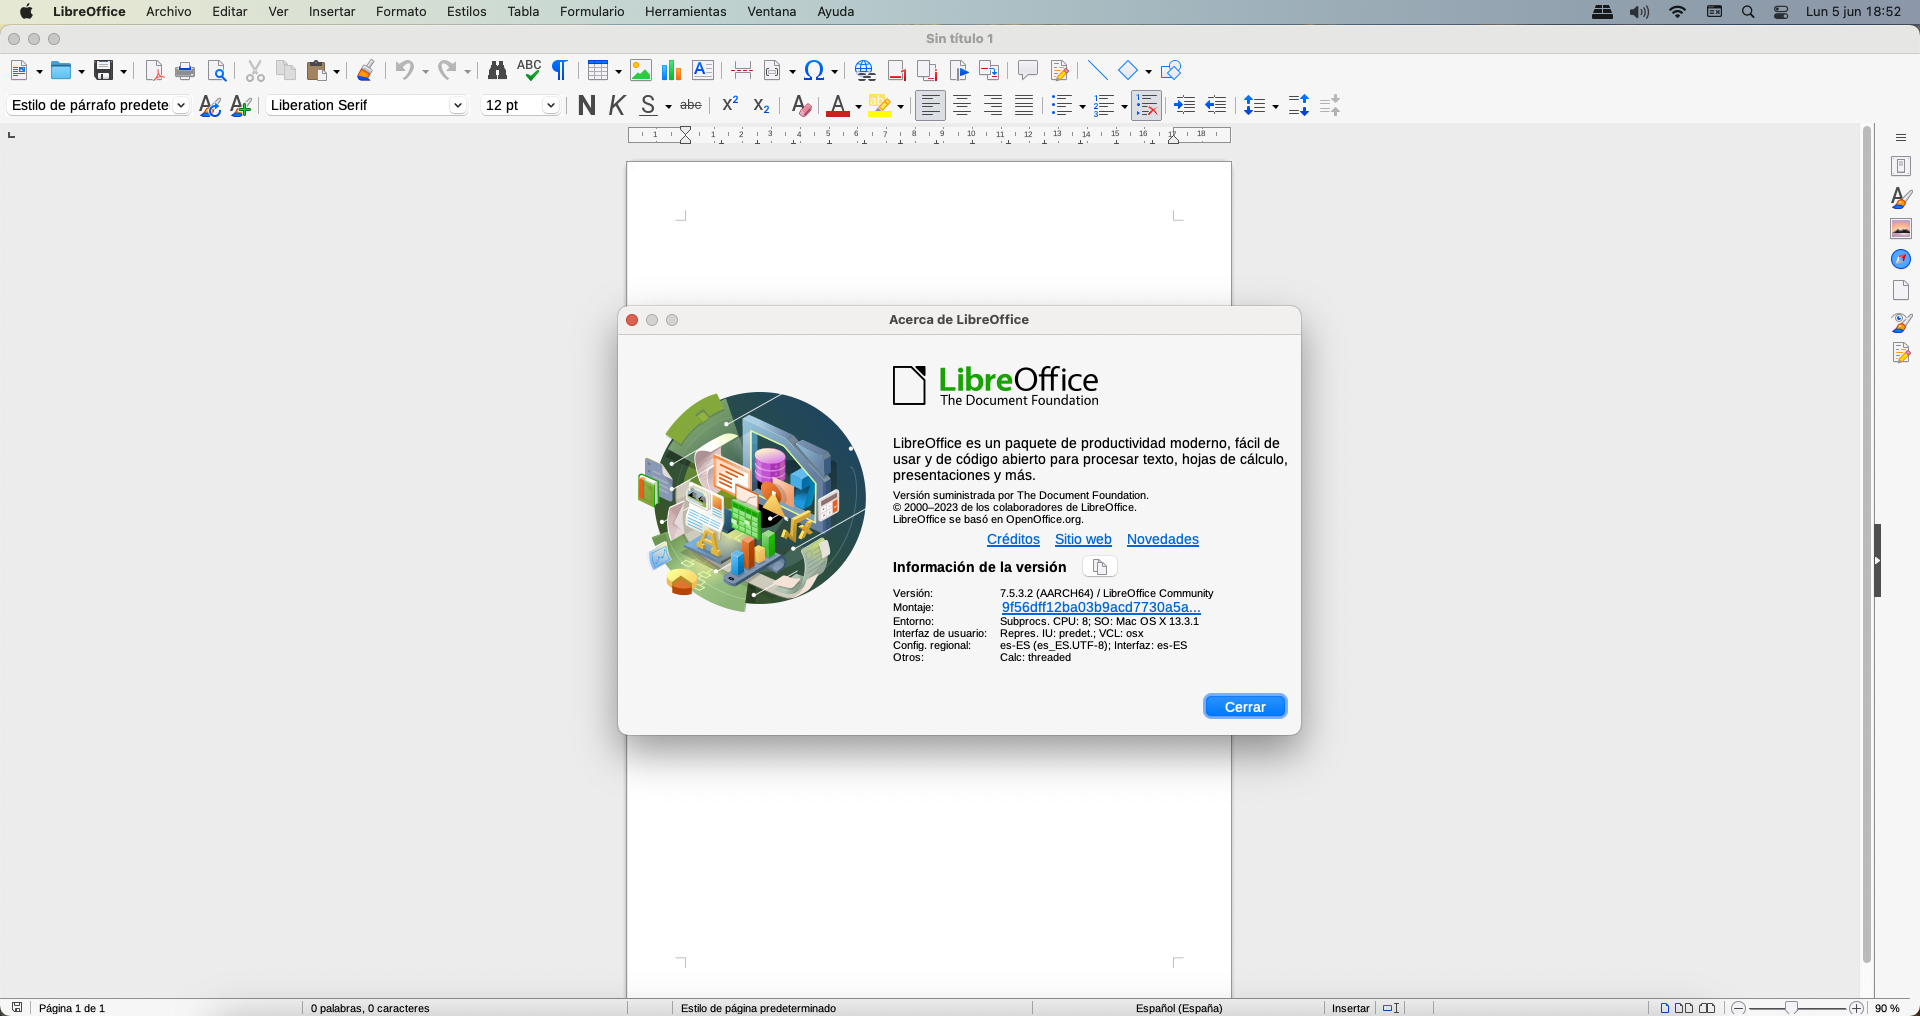The width and height of the screenshot is (1920, 1016).
Task: Apply yellow highlighting color
Action: coord(880,105)
